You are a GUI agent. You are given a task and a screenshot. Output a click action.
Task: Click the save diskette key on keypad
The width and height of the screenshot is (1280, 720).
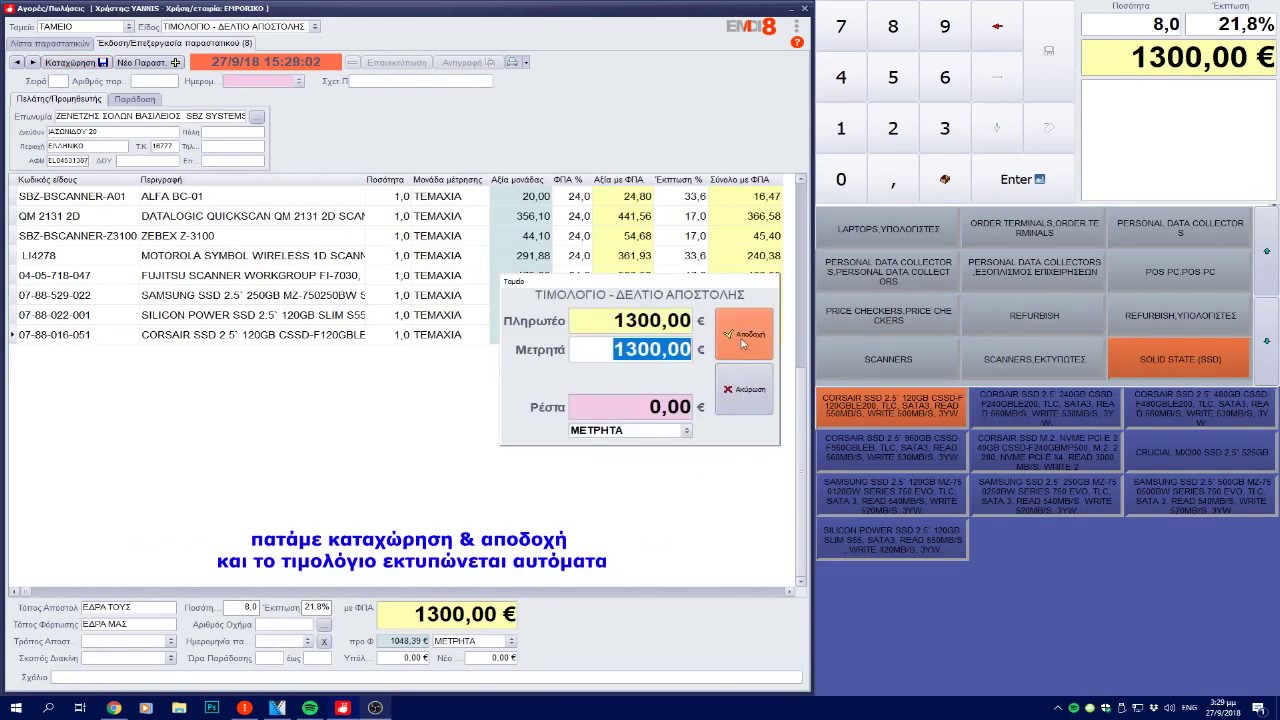point(1049,50)
